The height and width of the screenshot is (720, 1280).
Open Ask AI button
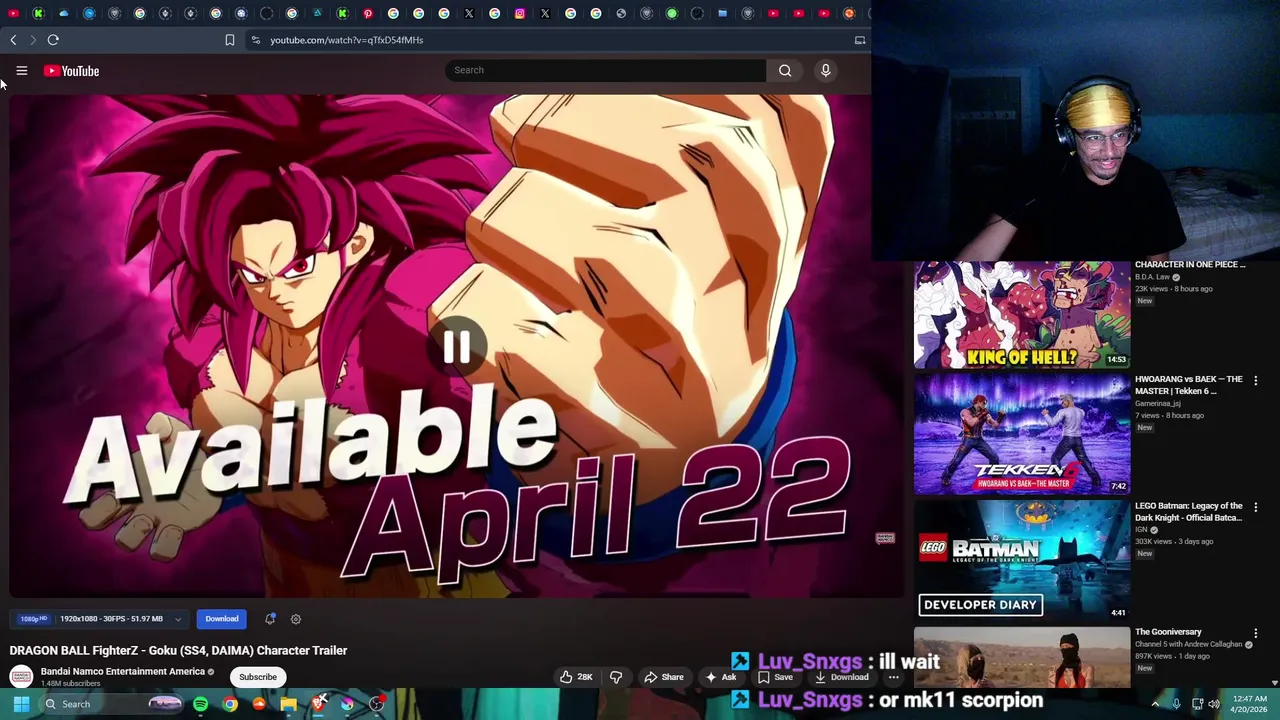(721, 677)
